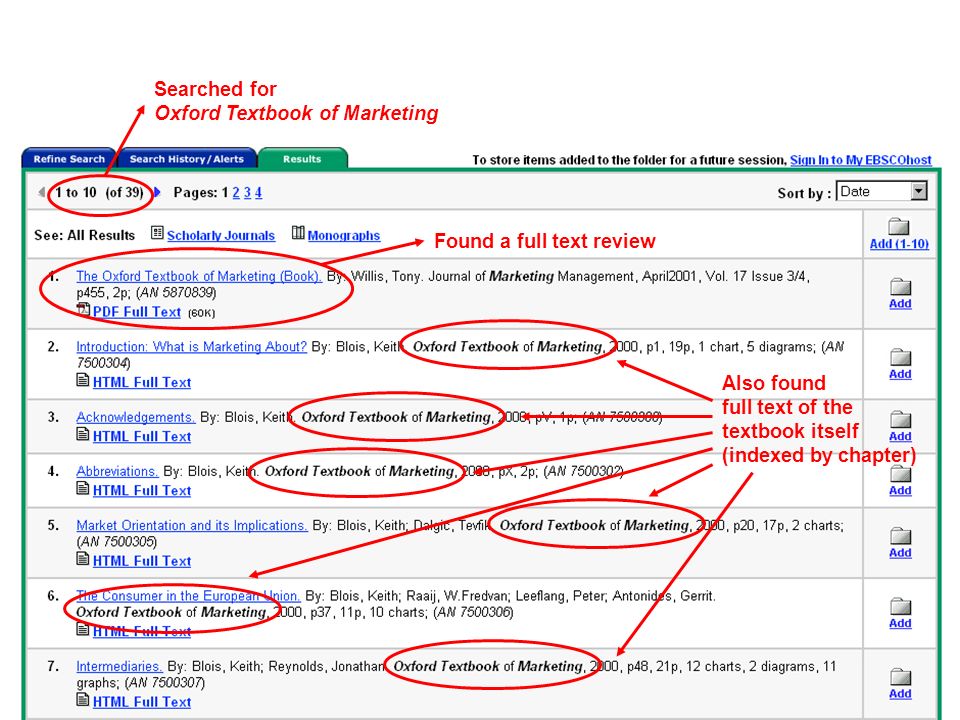
Task: Click Add link for result 1
Action: pos(901,304)
